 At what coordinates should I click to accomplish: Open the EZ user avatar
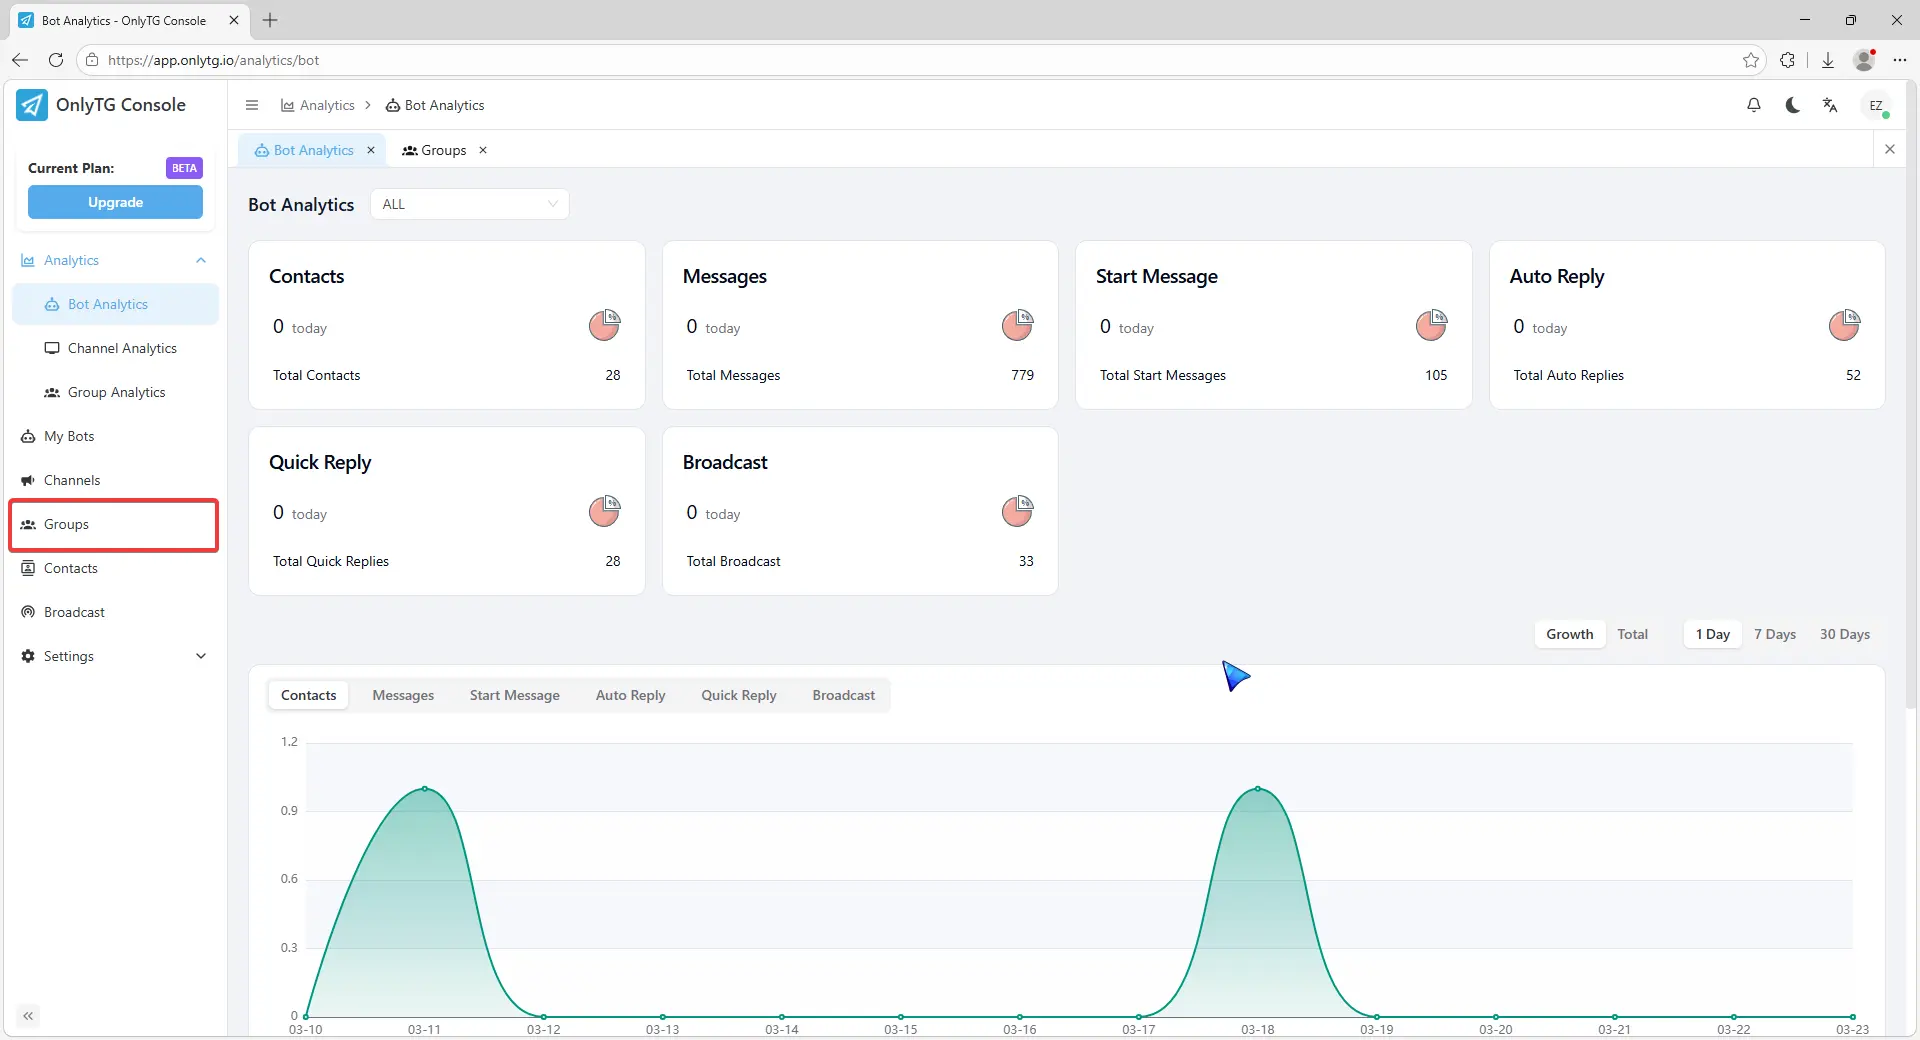[1876, 106]
